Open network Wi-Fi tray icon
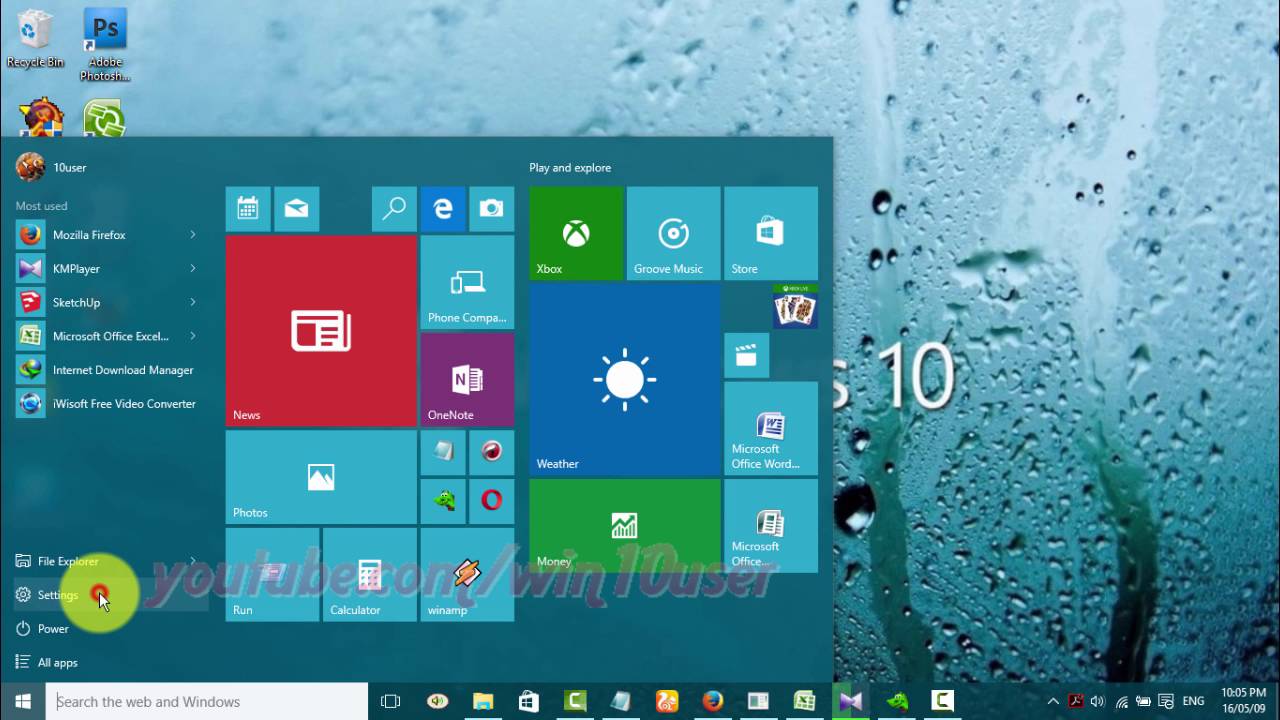Viewport: 1280px width, 720px height. point(1122,702)
